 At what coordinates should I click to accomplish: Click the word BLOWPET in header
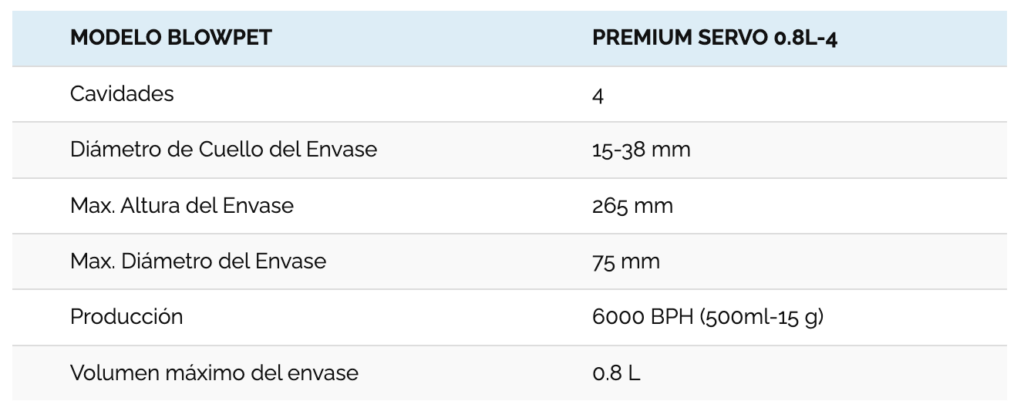(x=220, y=38)
